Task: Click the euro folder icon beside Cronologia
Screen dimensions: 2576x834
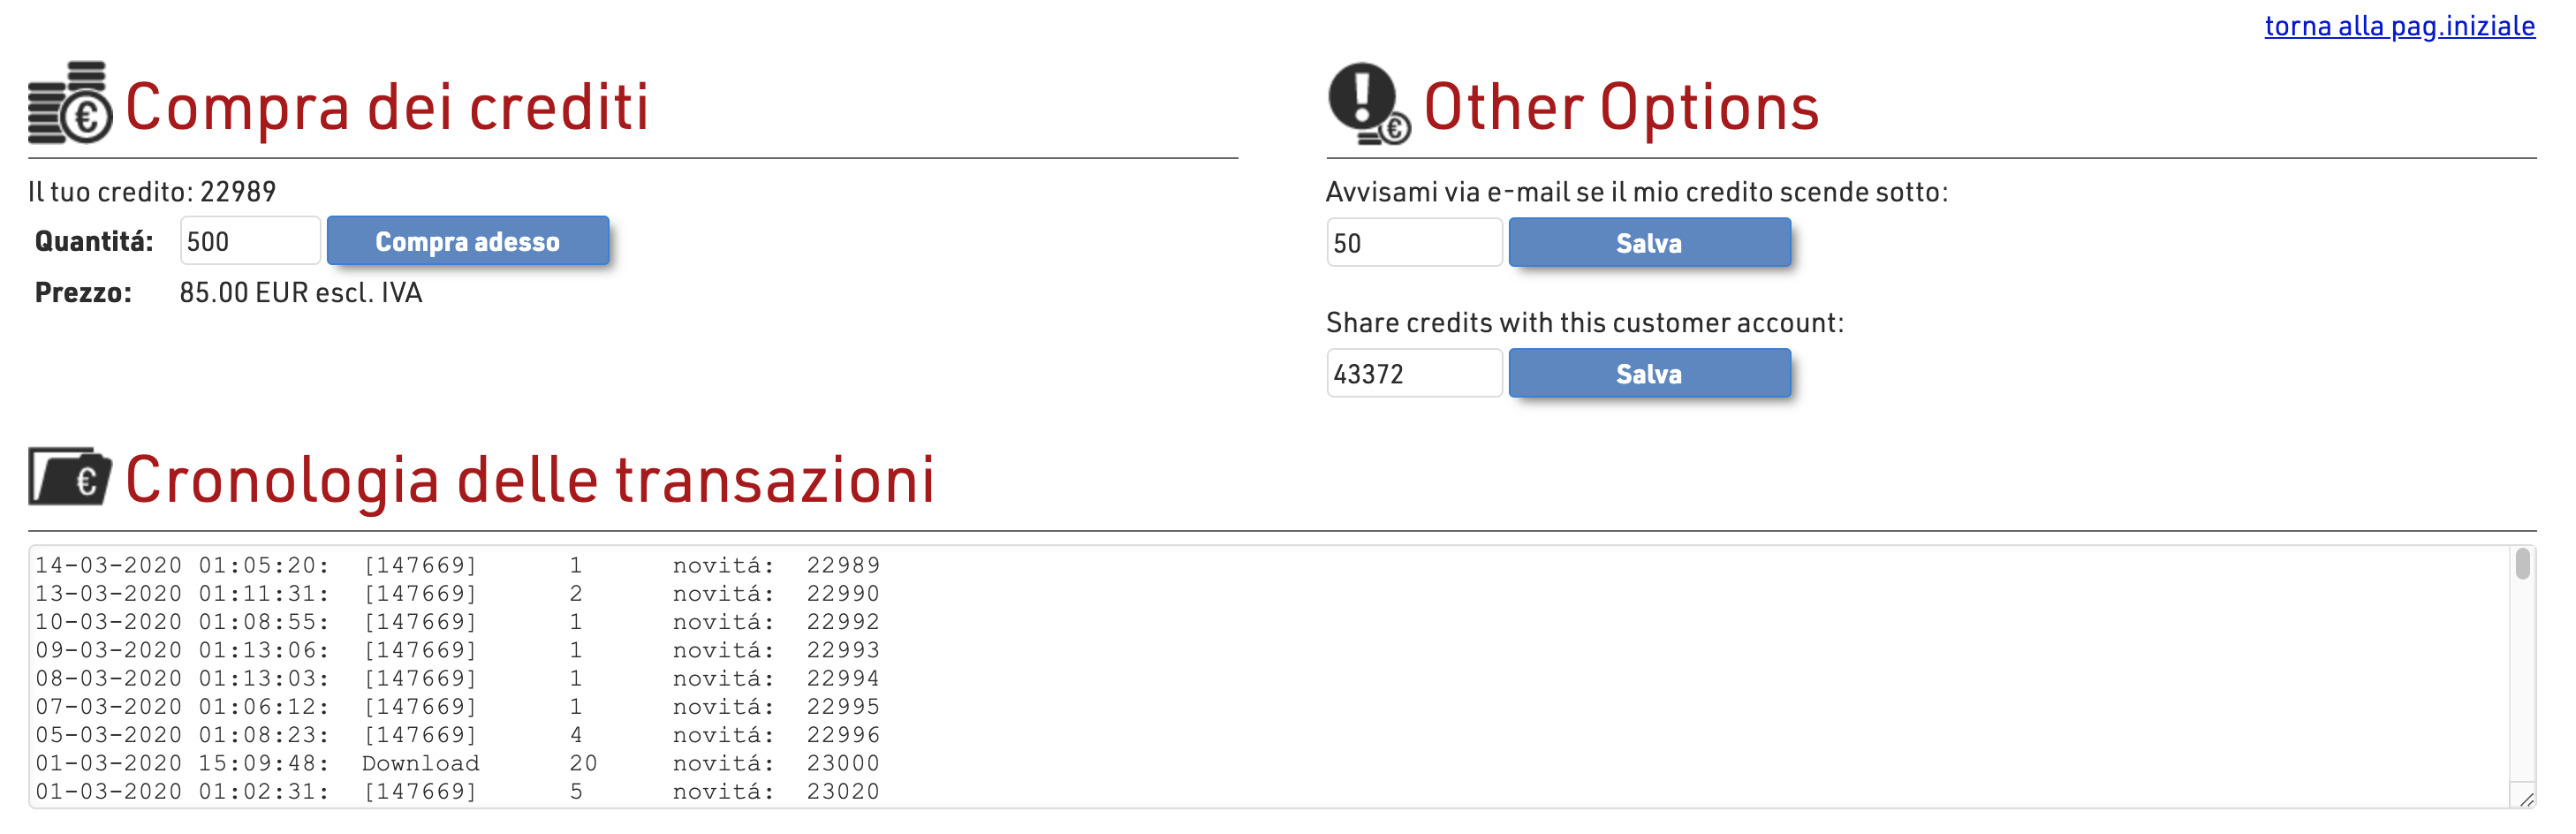Action: pos(70,477)
